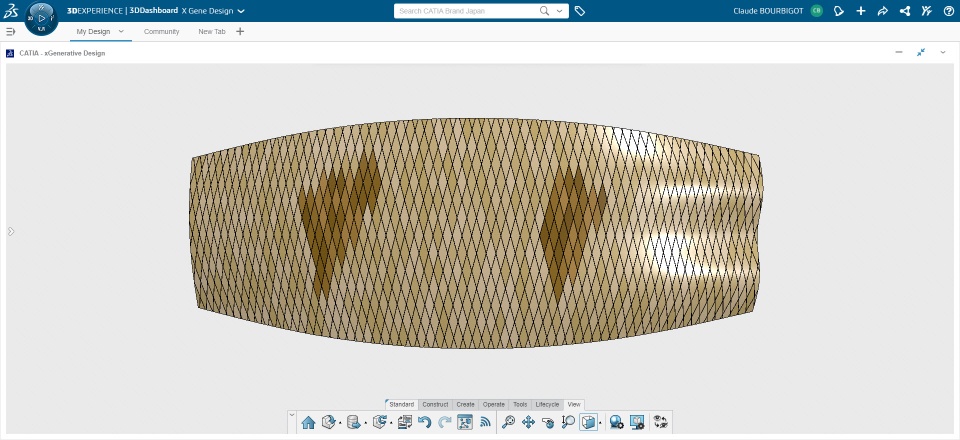Select the Pan four-arrow tool
This screenshot has width=960, height=440.
[528, 422]
